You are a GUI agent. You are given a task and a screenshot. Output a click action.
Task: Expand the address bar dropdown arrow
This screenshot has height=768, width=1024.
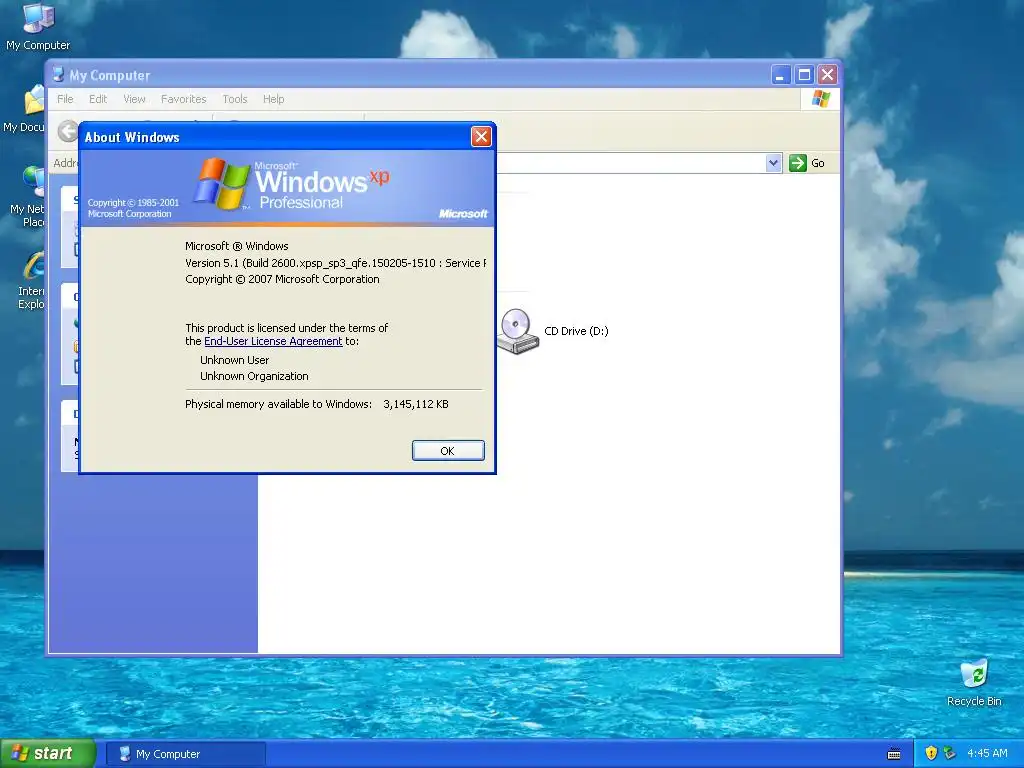[x=773, y=163]
